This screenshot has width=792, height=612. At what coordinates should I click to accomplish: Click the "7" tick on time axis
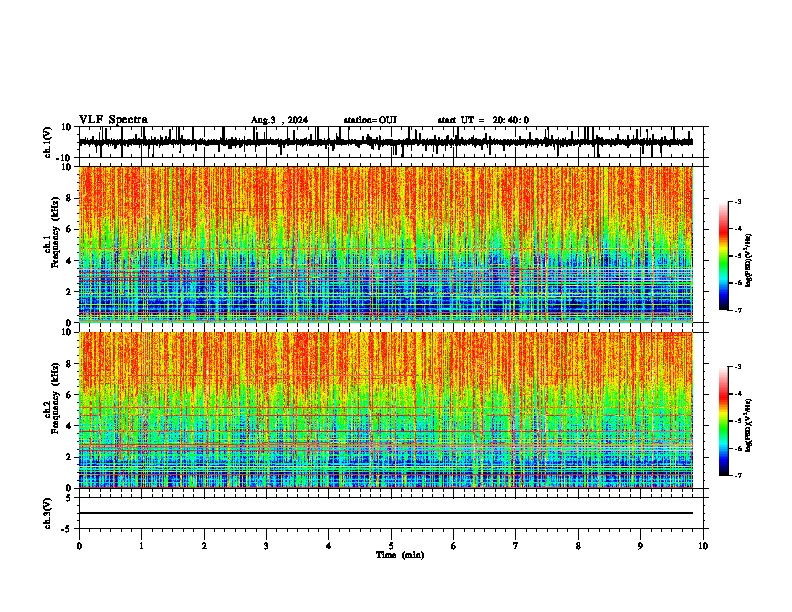coord(516,546)
